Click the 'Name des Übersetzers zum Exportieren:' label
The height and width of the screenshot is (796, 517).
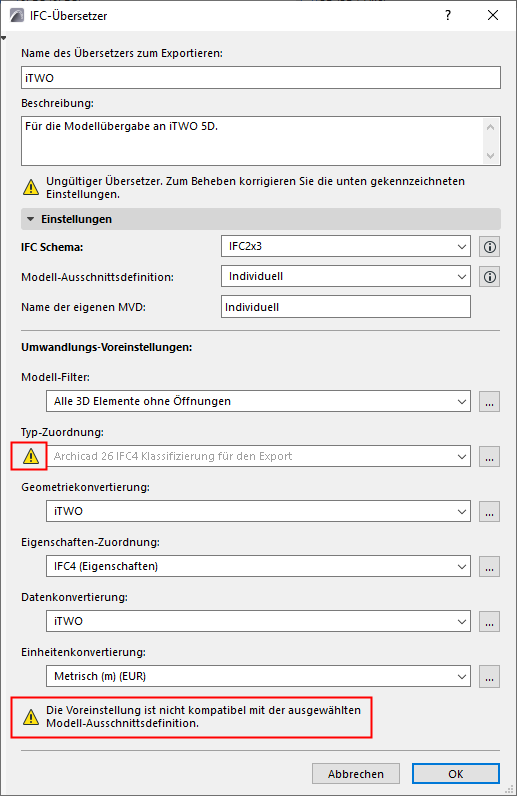click(122, 53)
